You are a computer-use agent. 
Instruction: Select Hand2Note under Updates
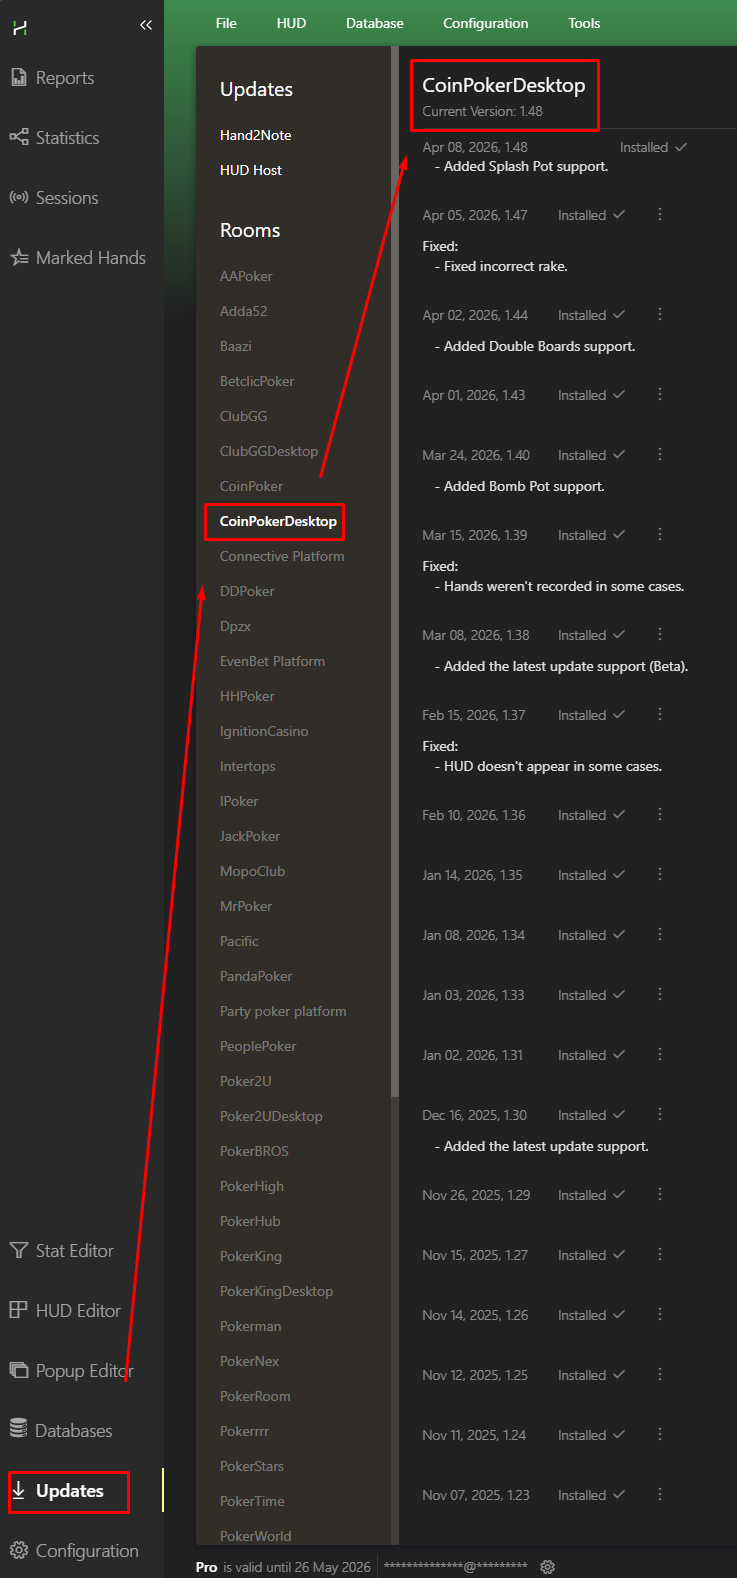point(256,135)
